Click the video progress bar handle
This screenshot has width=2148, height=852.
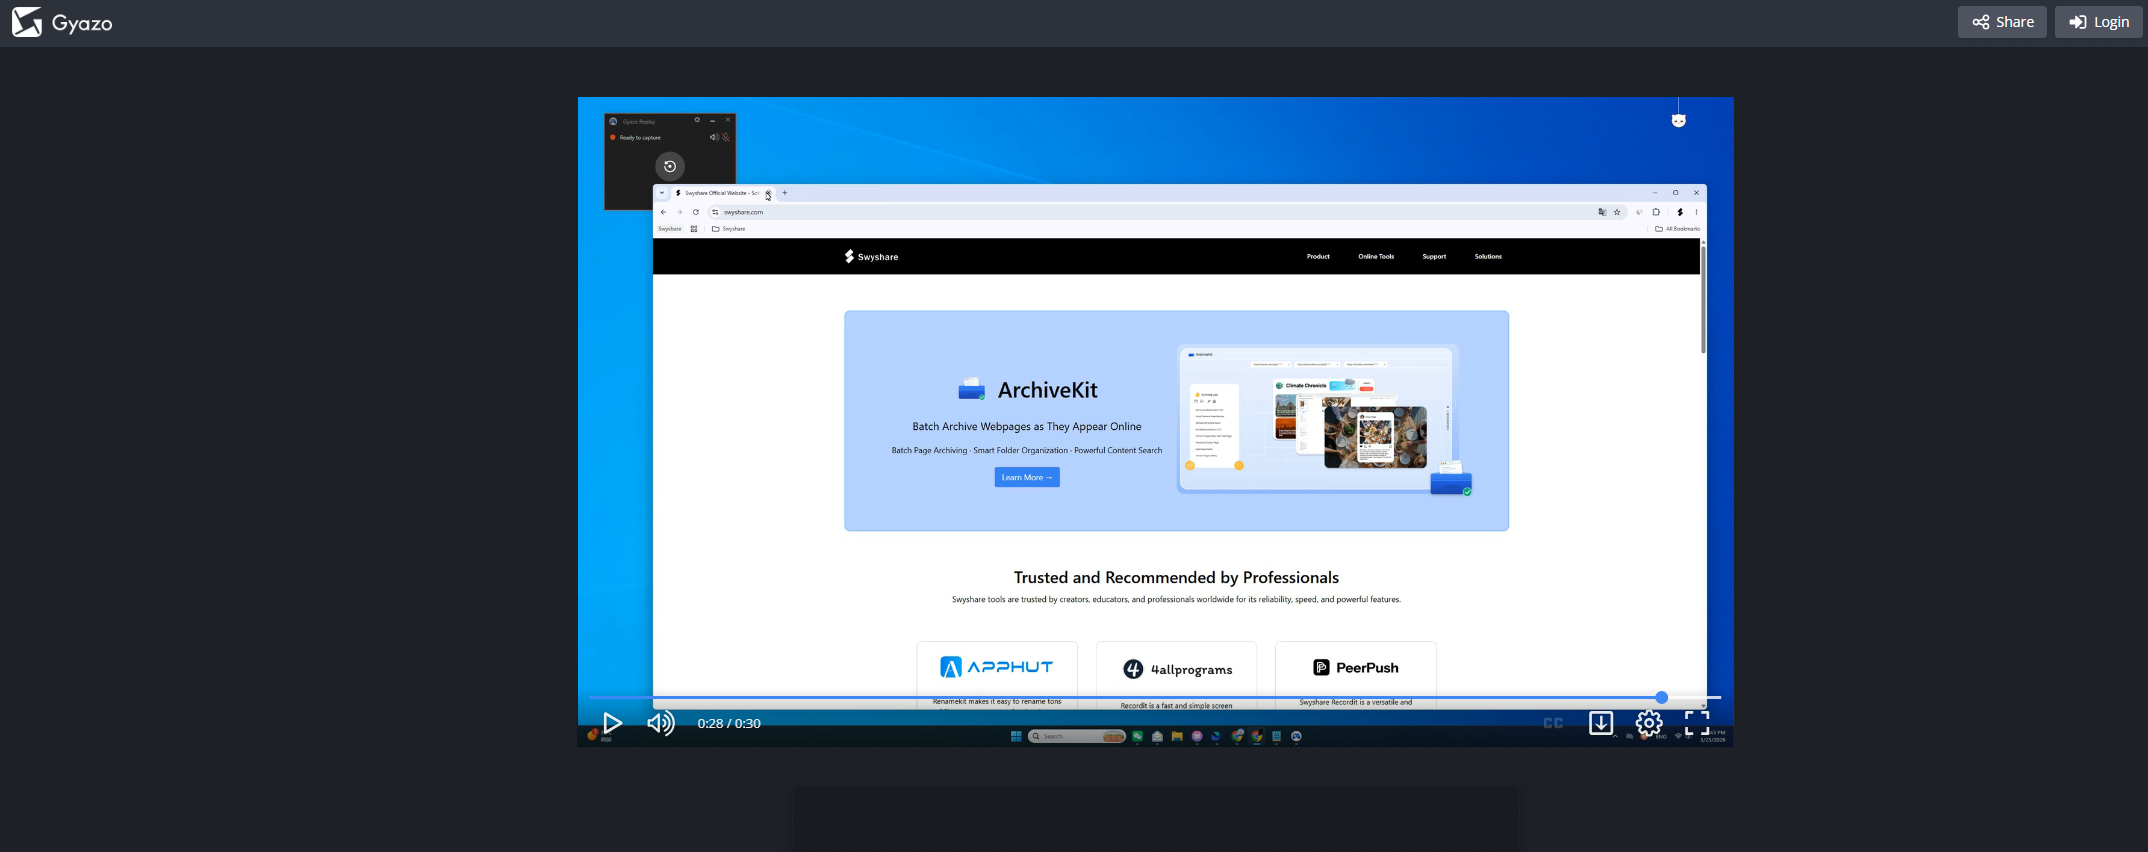point(1661,697)
